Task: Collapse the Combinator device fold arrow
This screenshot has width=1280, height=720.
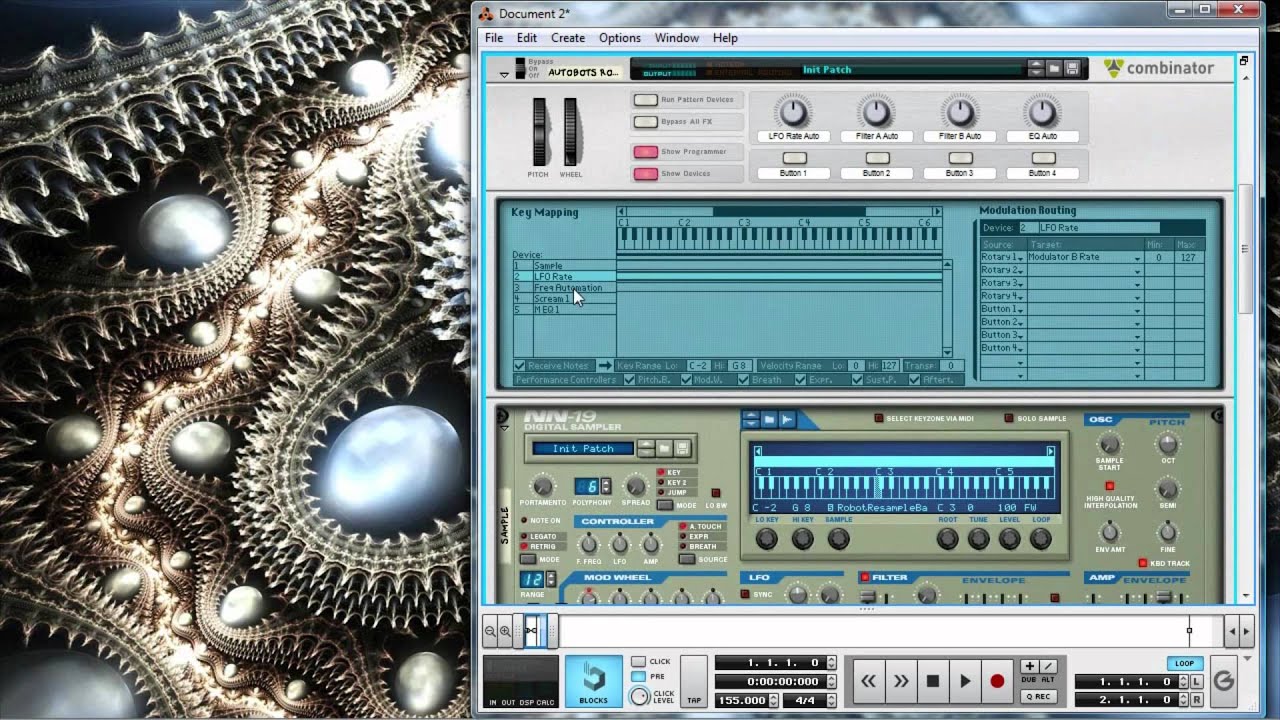Action: coord(504,74)
